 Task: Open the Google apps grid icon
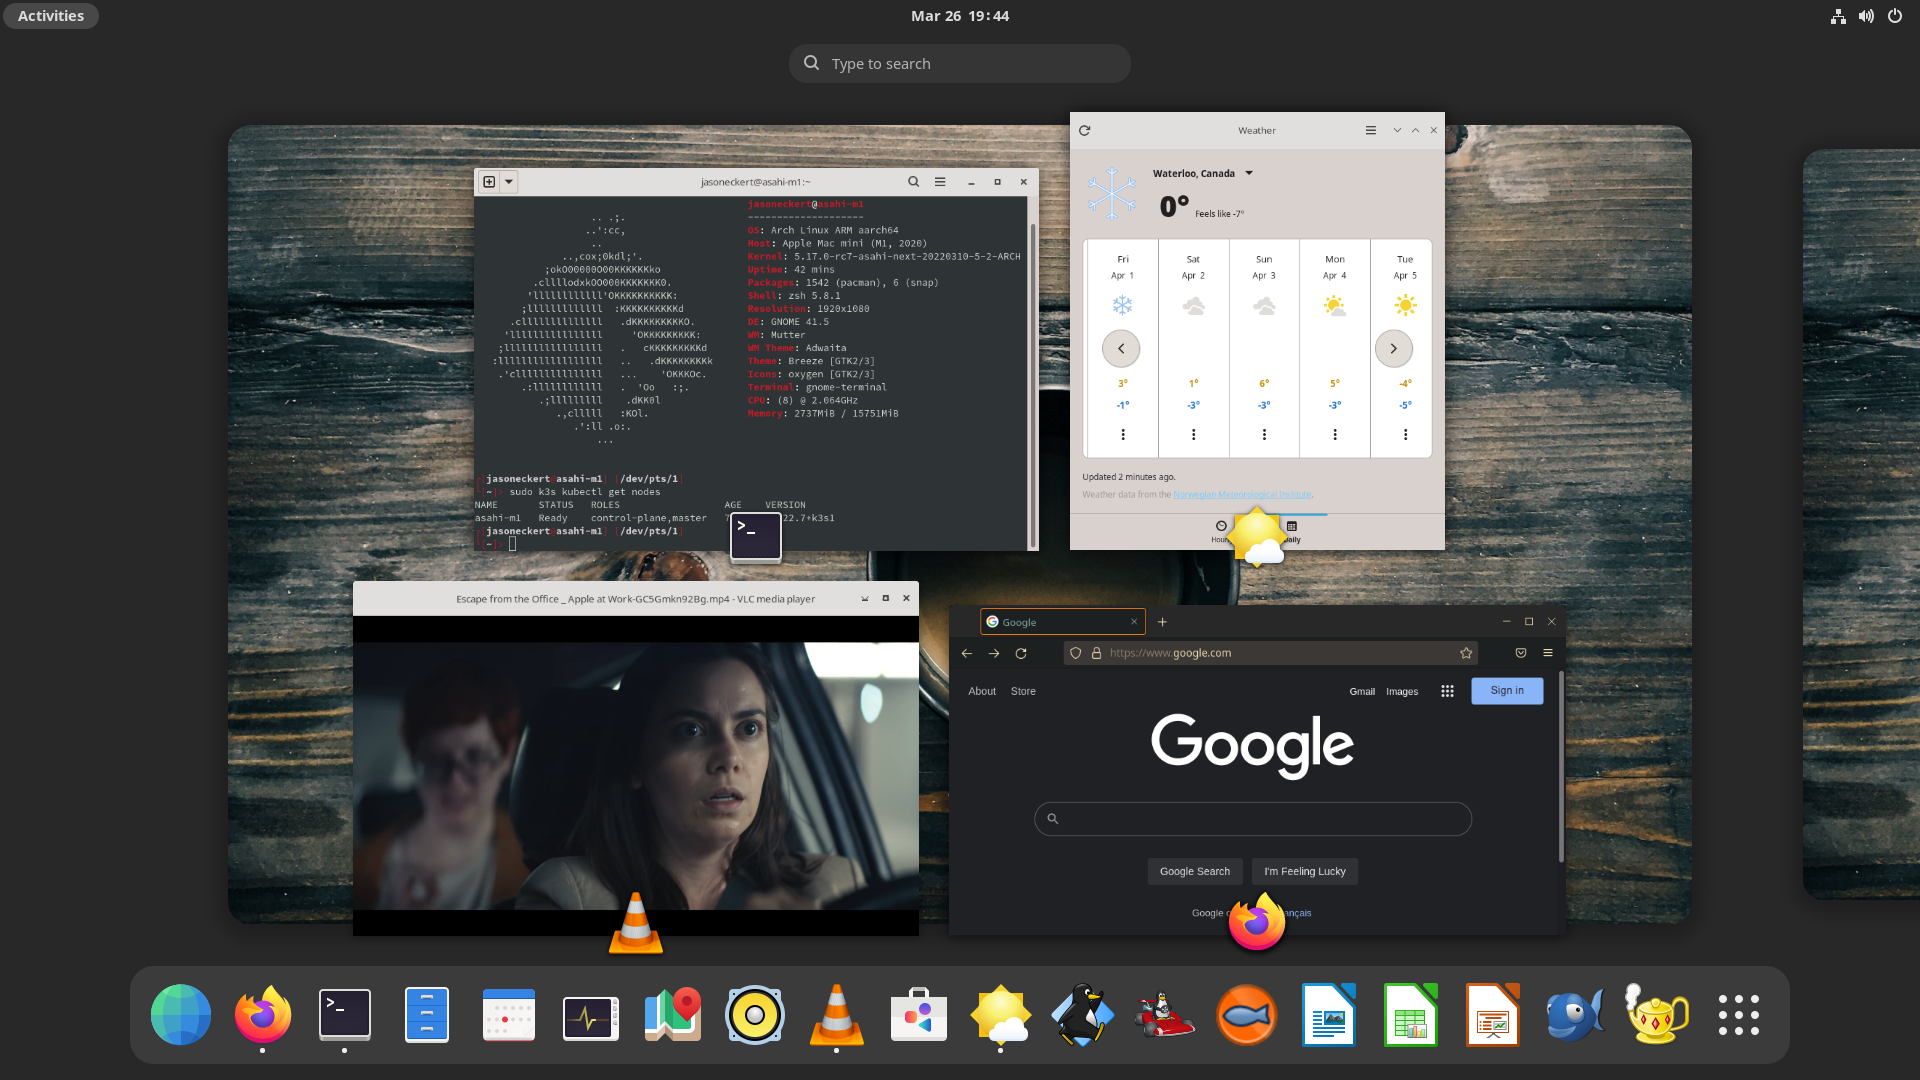click(1447, 691)
